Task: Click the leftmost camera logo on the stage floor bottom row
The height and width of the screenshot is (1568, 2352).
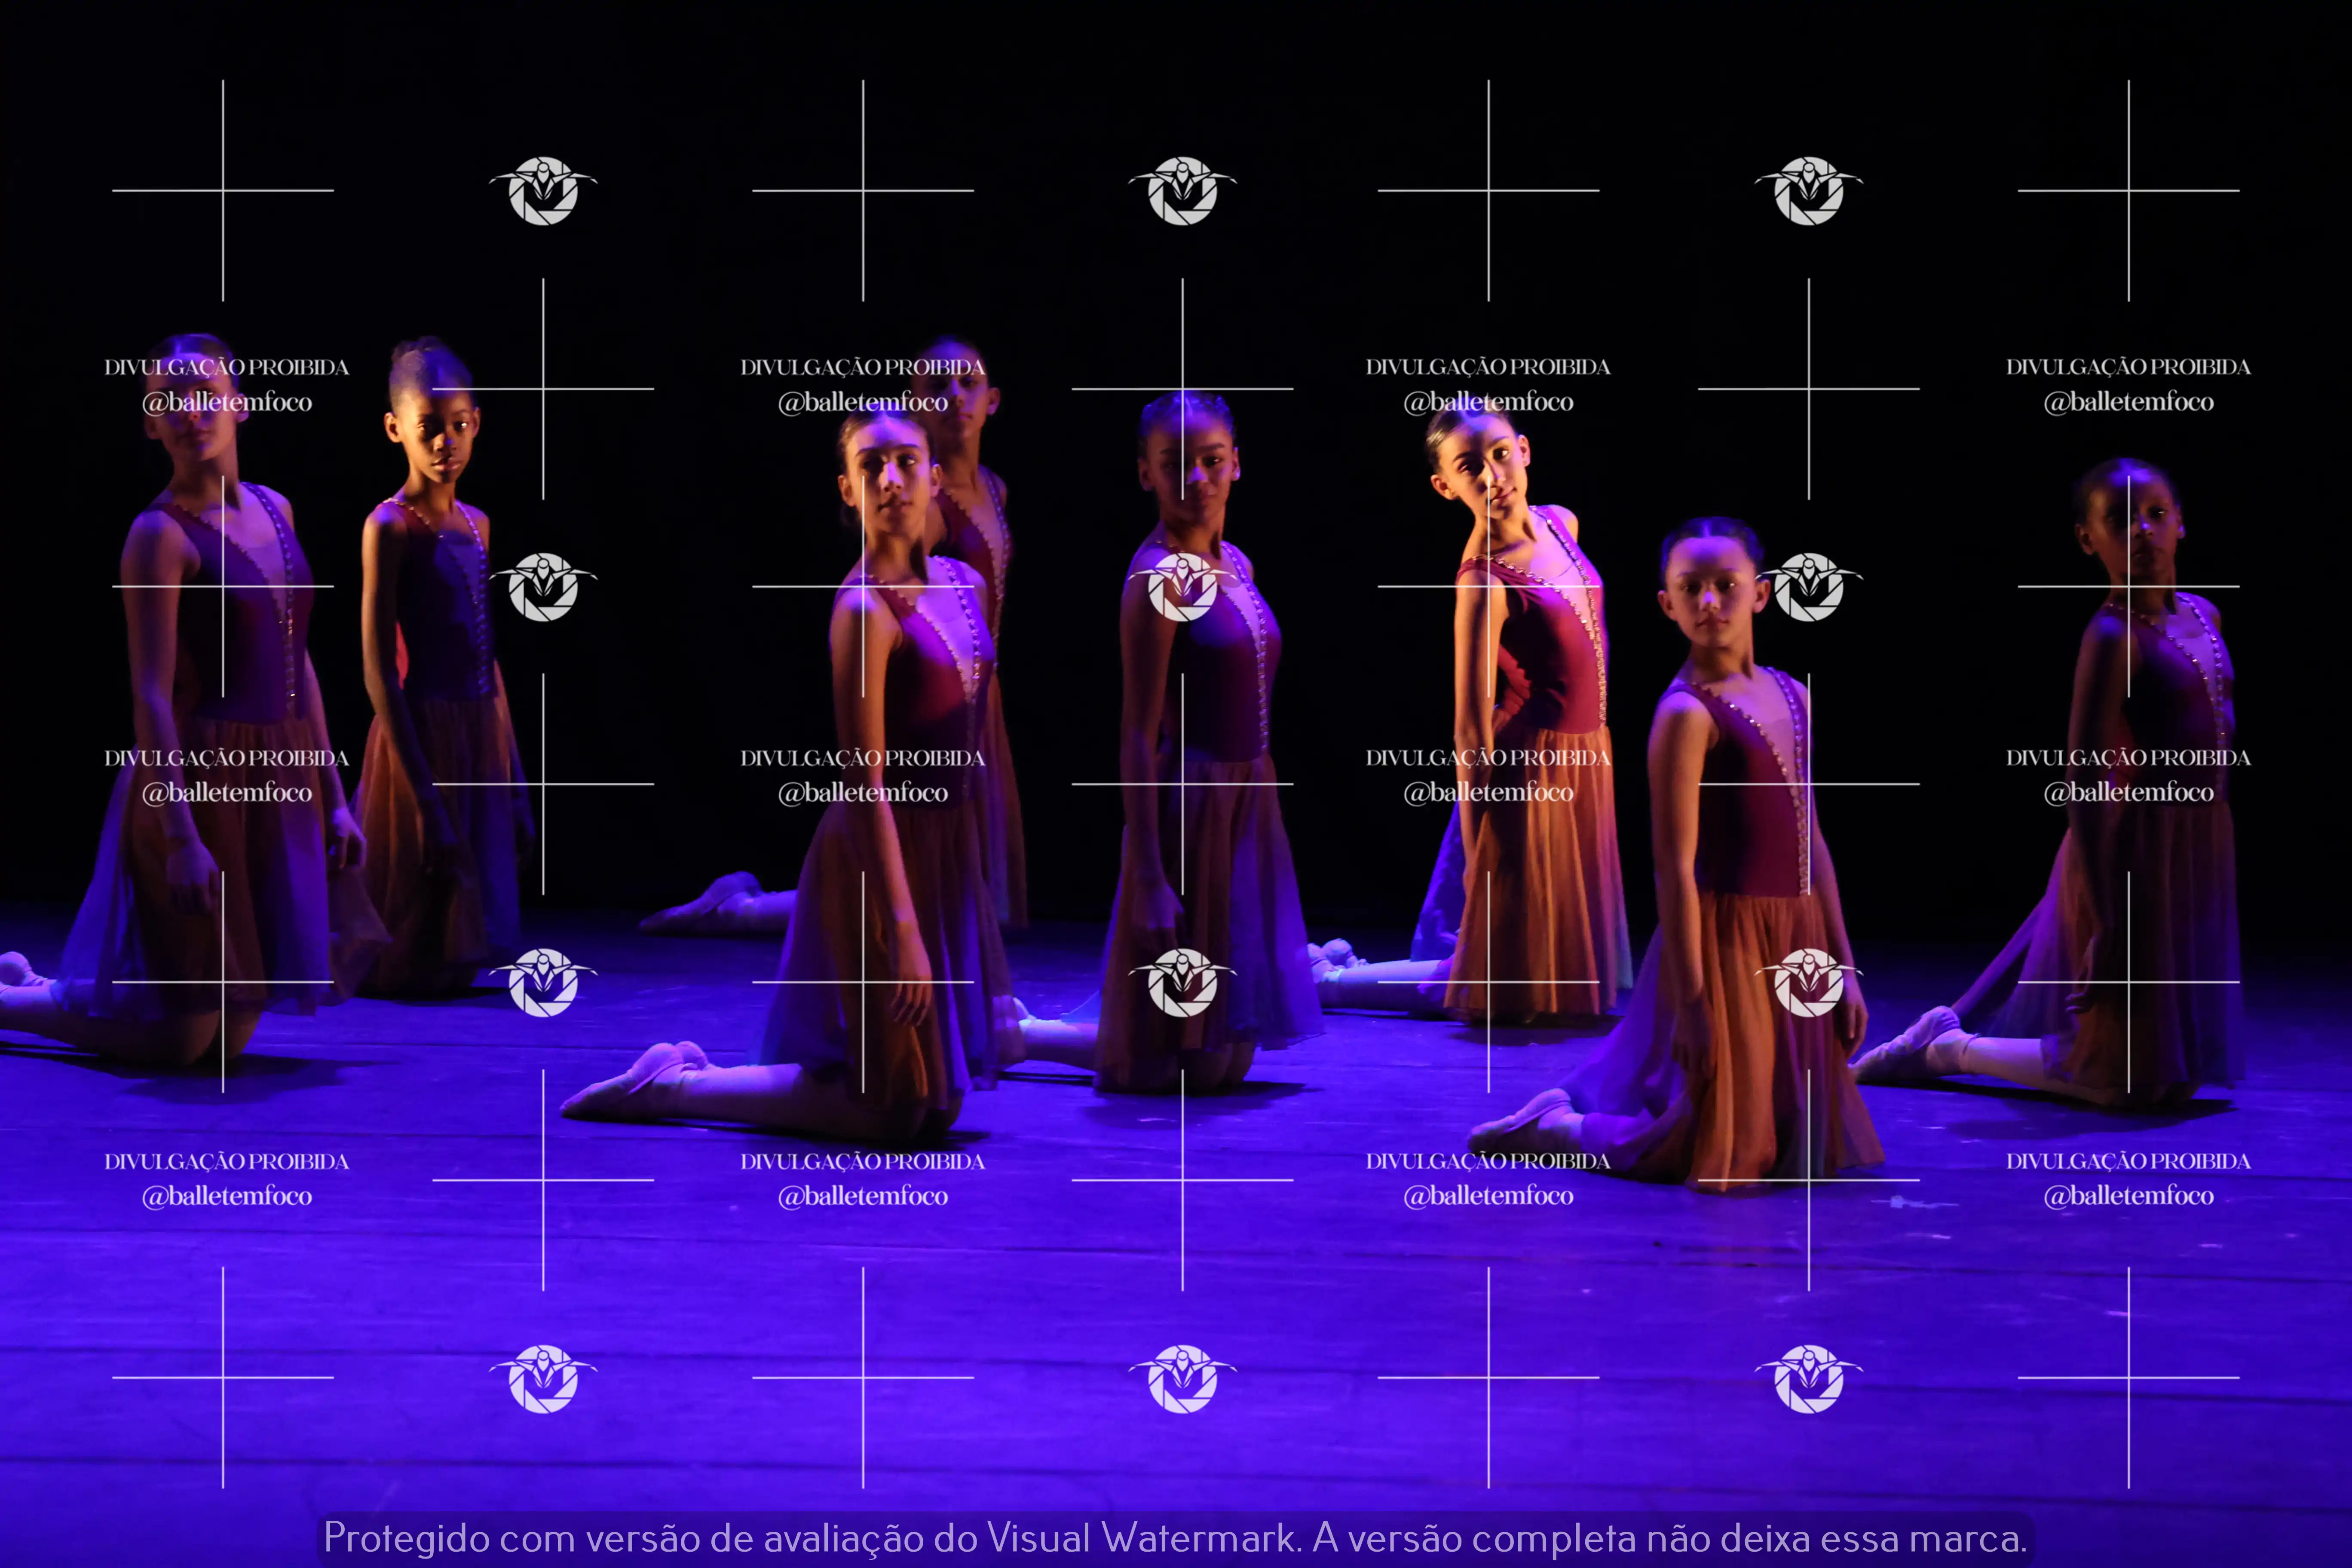Action: point(543,1378)
